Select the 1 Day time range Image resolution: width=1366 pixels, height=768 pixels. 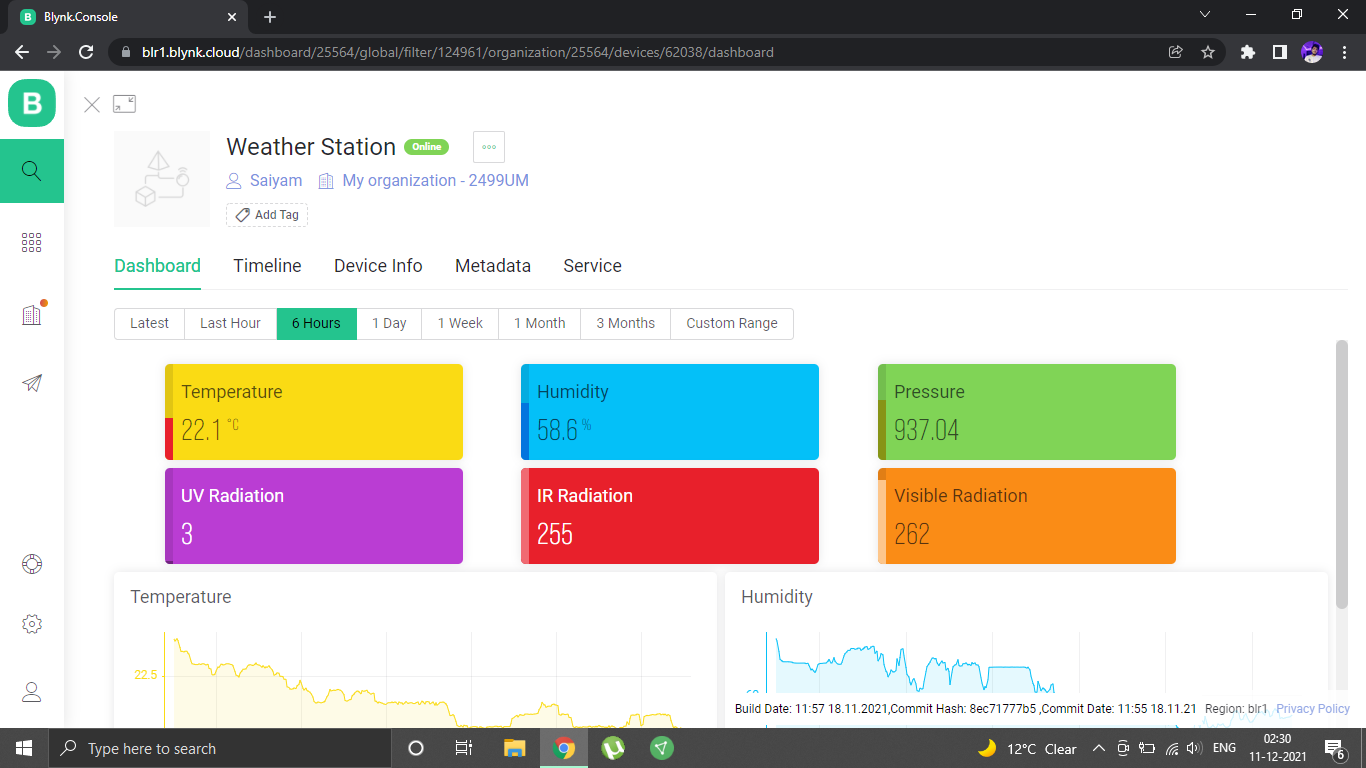click(389, 323)
